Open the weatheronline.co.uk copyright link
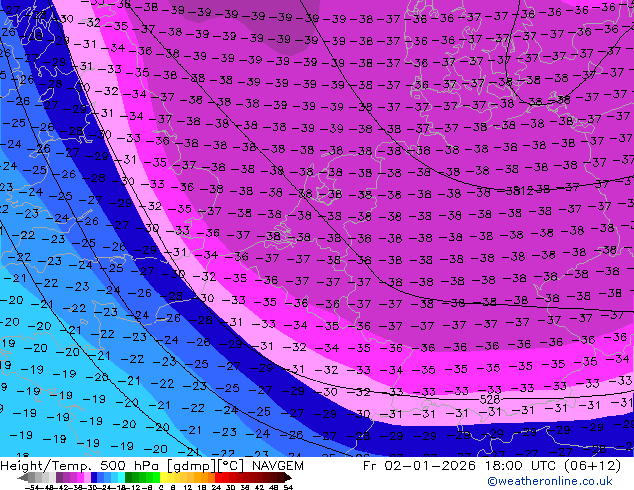The width and height of the screenshot is (634, 490). pyautogui.click(x=550, y=481)
